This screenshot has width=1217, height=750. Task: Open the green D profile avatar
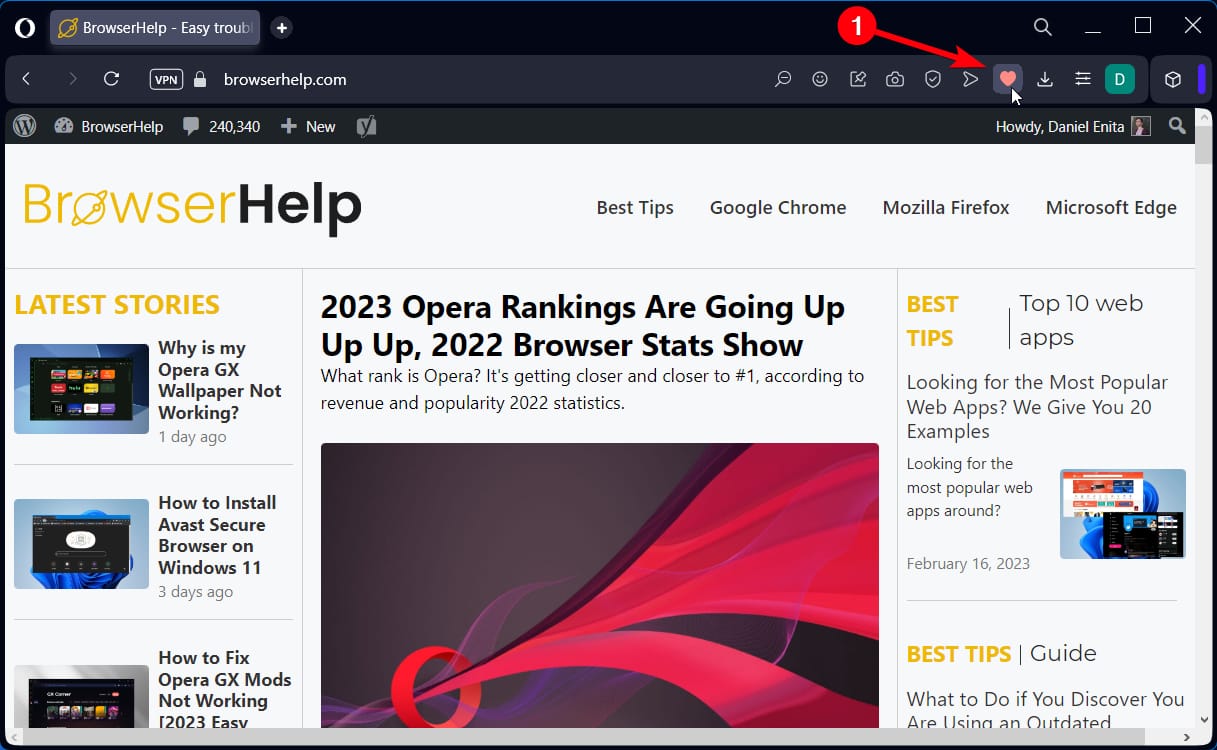coord(1120,79)
